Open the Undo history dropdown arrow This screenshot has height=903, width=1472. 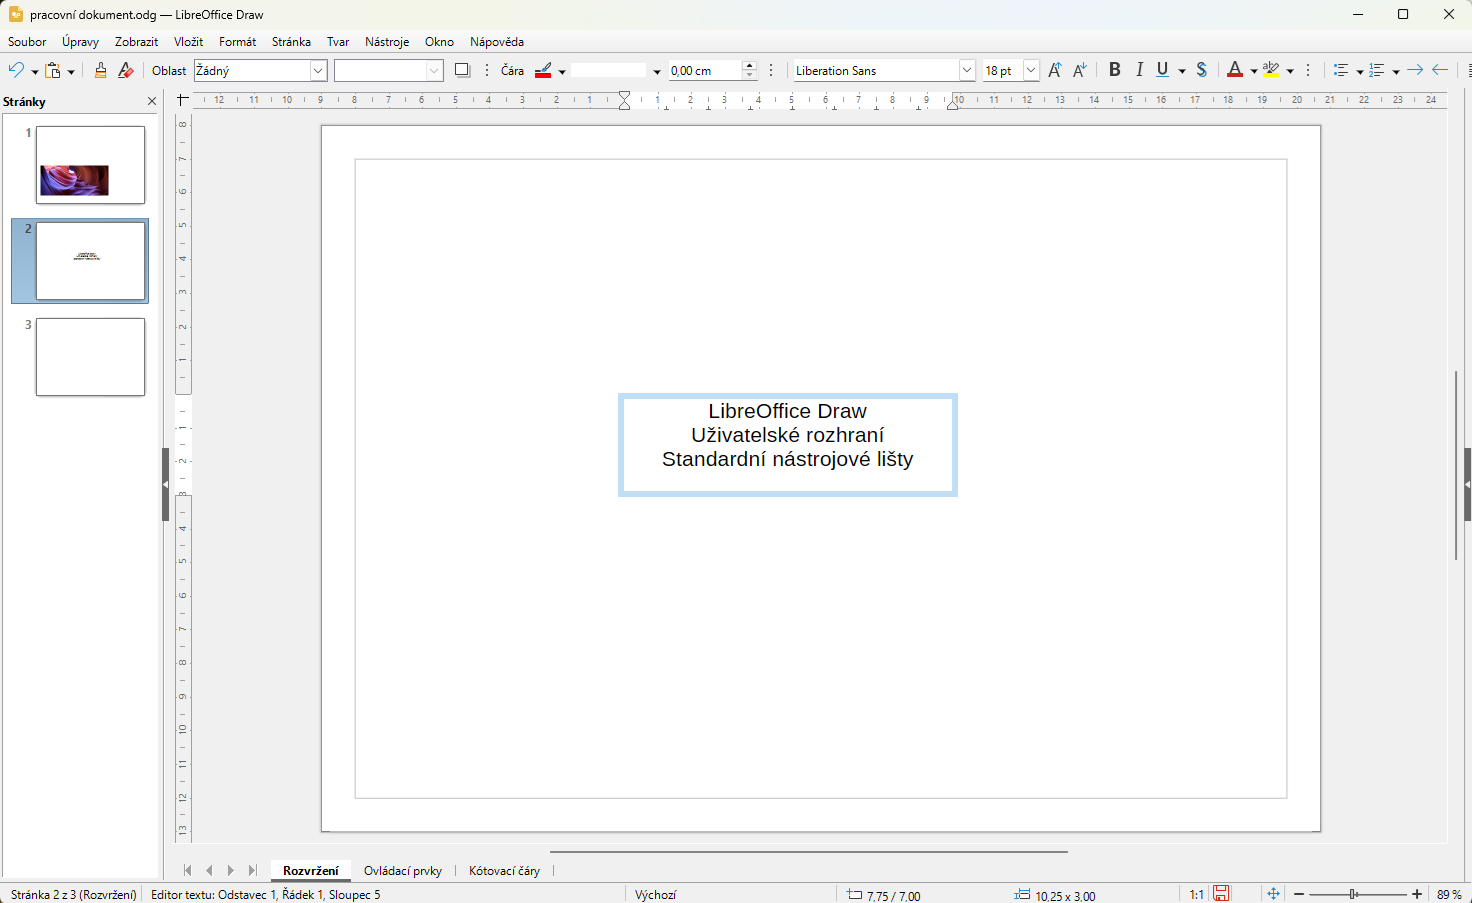34,71
